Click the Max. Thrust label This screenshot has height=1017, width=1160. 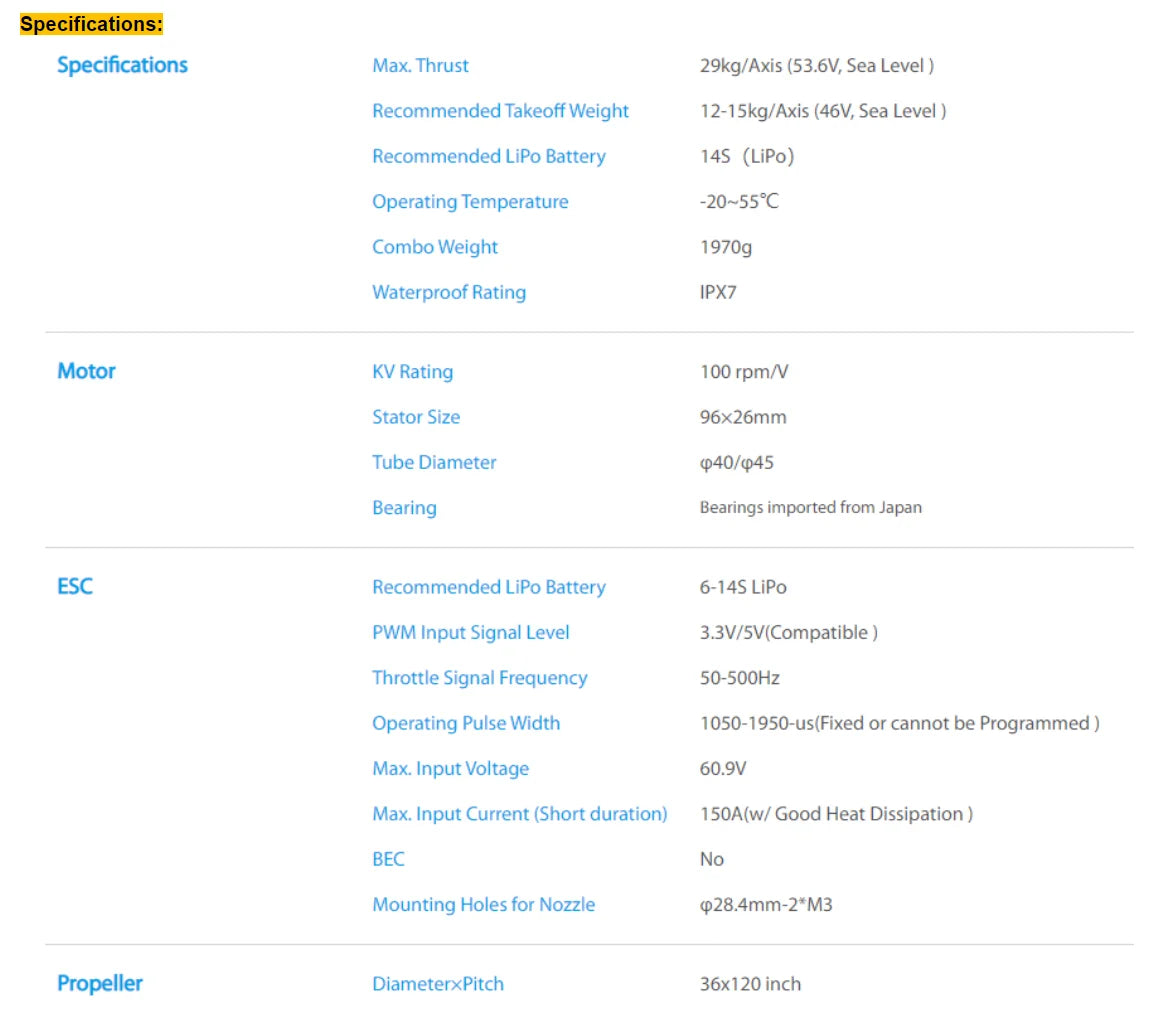420,65
